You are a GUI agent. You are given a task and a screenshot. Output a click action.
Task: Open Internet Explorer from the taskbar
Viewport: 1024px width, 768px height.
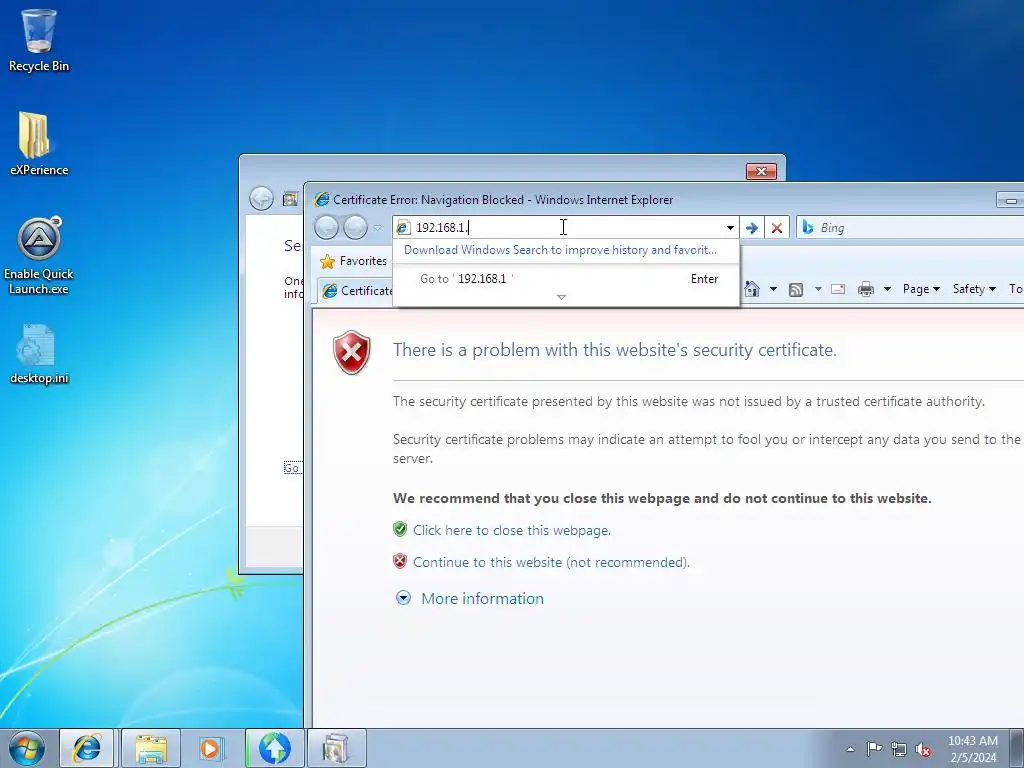[87, 748]
